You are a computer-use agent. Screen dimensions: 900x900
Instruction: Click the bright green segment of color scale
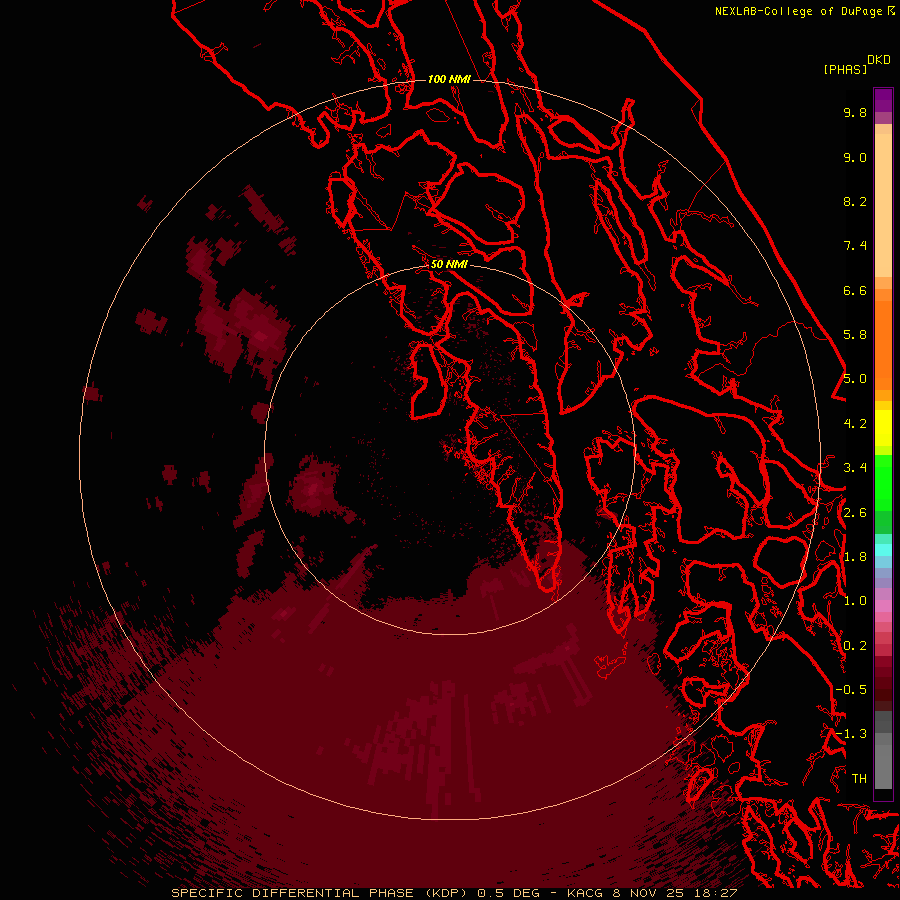point(883,482)
